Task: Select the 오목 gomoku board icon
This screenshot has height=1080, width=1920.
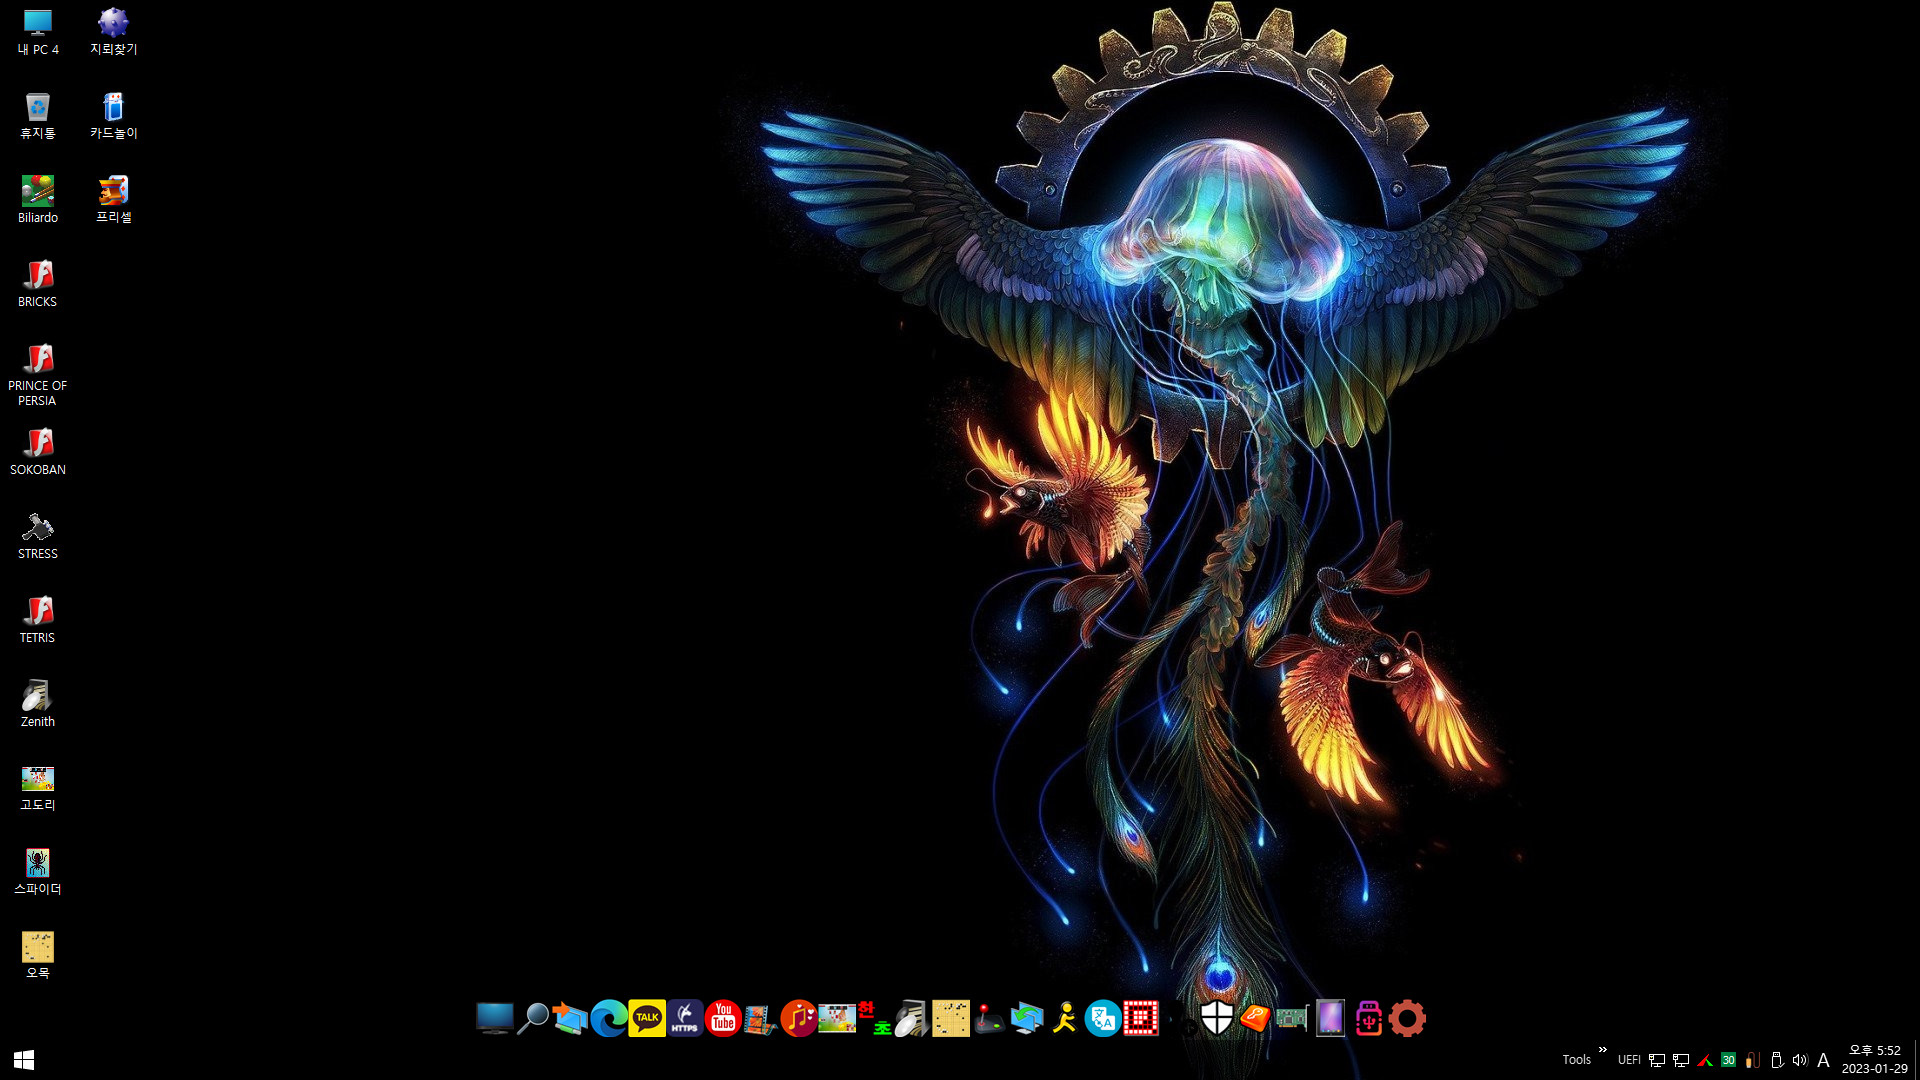Action: click(x=38, y=955)
